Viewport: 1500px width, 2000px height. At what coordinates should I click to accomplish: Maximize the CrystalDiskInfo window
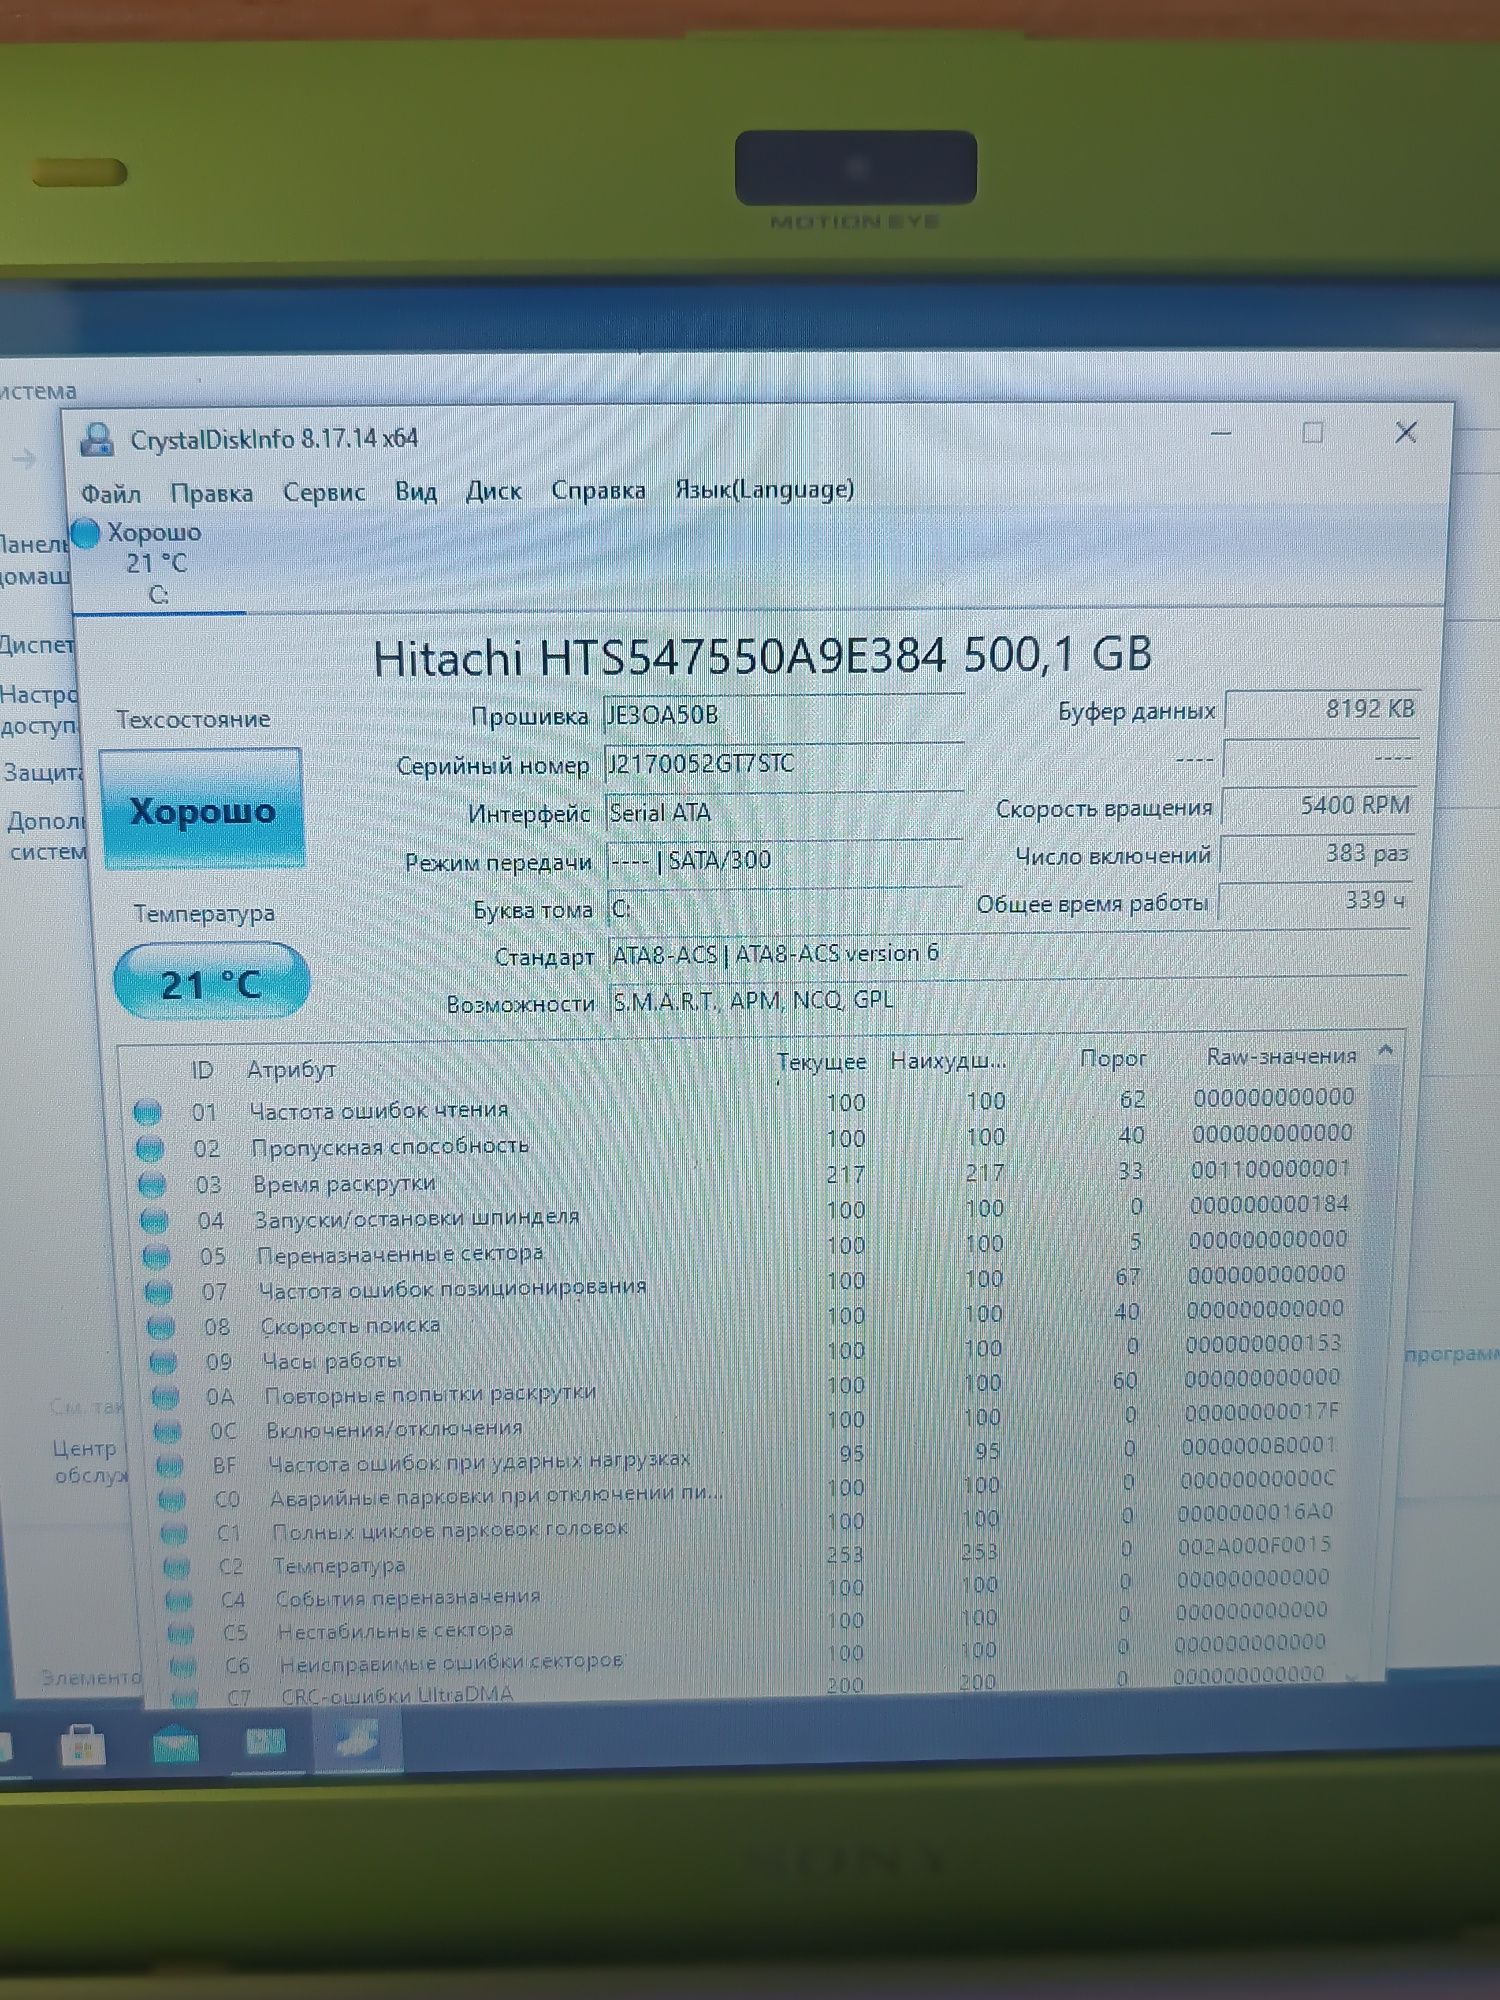pos(1313,432)
